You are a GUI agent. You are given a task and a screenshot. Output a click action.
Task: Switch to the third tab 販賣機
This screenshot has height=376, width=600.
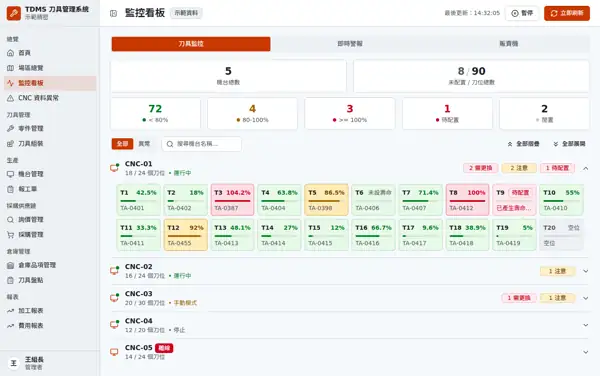[x=509, y=44]
